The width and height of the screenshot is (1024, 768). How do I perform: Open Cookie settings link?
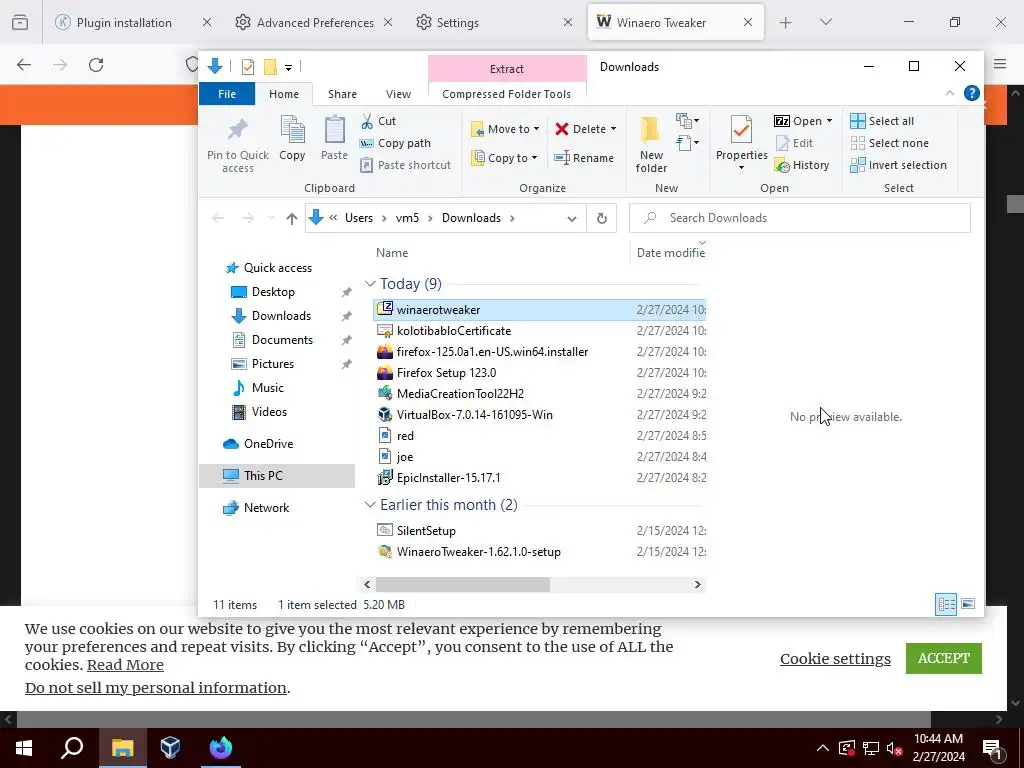[835, 658]
